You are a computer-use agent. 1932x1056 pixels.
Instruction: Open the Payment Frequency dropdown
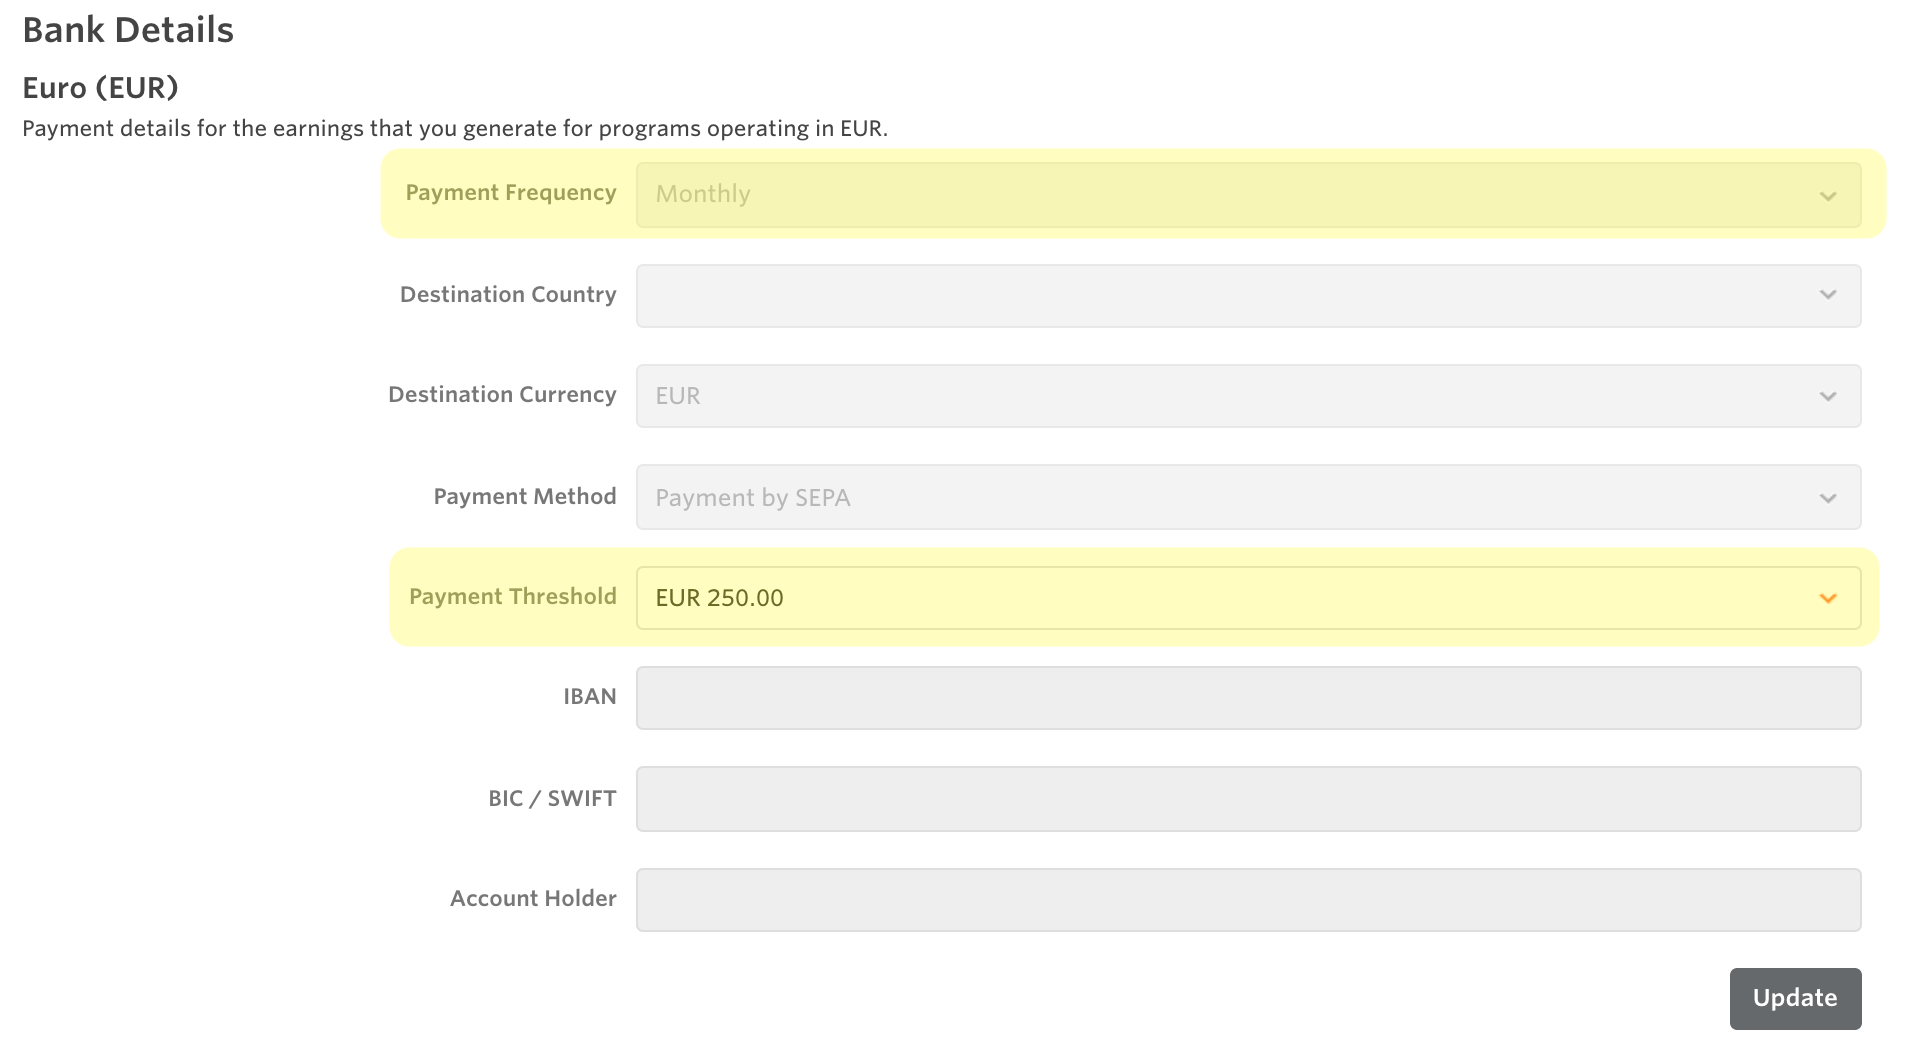click(x=1248, y=194)
